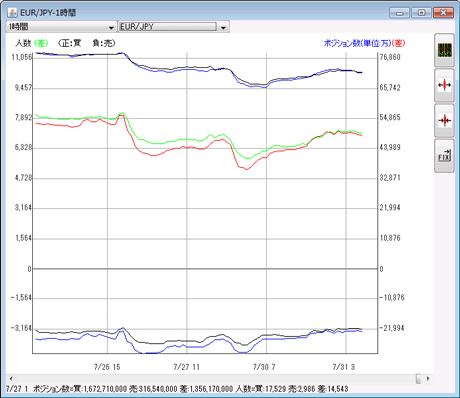Viewport: 460px width, 398px height.
Task: Open the 1時間 timeframe dropdown
Action: point(61,27)
